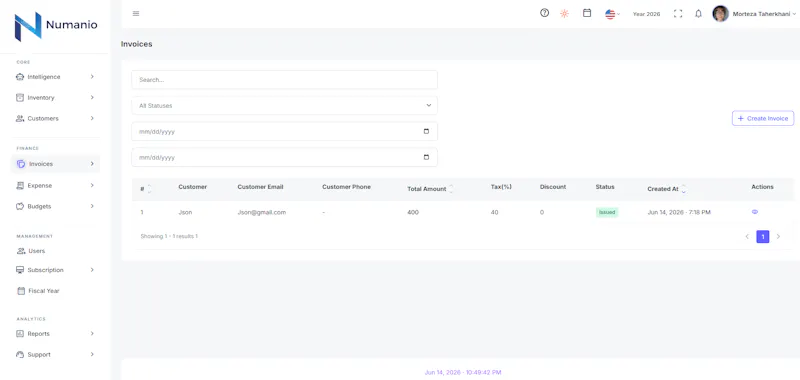Open the Expense menu item
Image resolution: width=800 pixels, height=380 pixels.
point(55,186)
